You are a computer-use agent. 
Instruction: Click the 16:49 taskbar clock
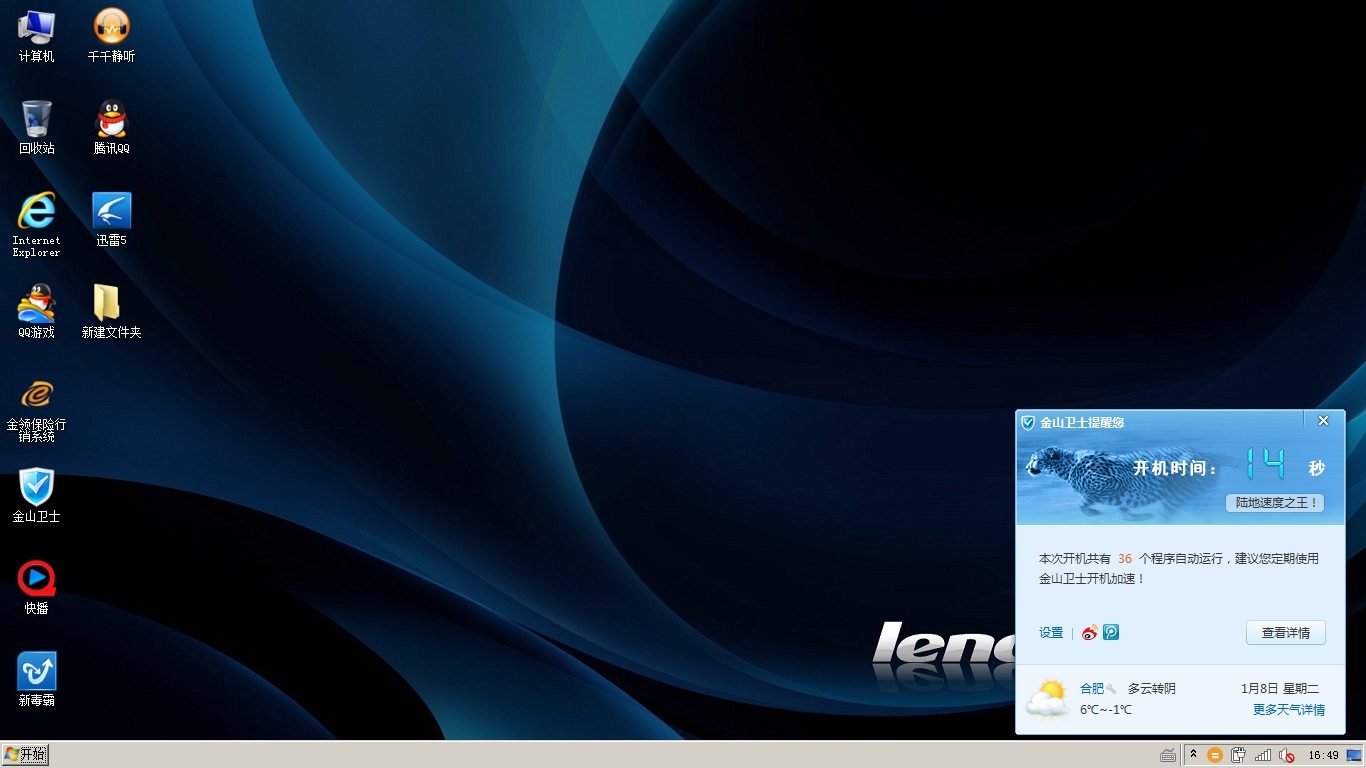click(x=1323, y=756)
